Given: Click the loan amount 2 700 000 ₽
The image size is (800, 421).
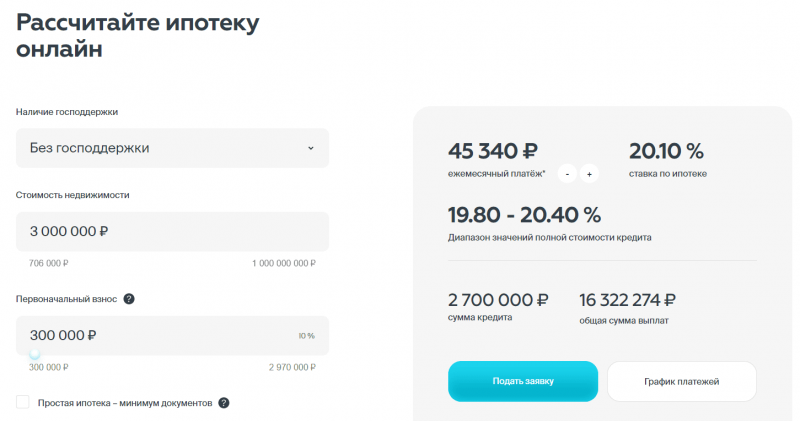Looking at the screenshot, I should click(498, 299).
